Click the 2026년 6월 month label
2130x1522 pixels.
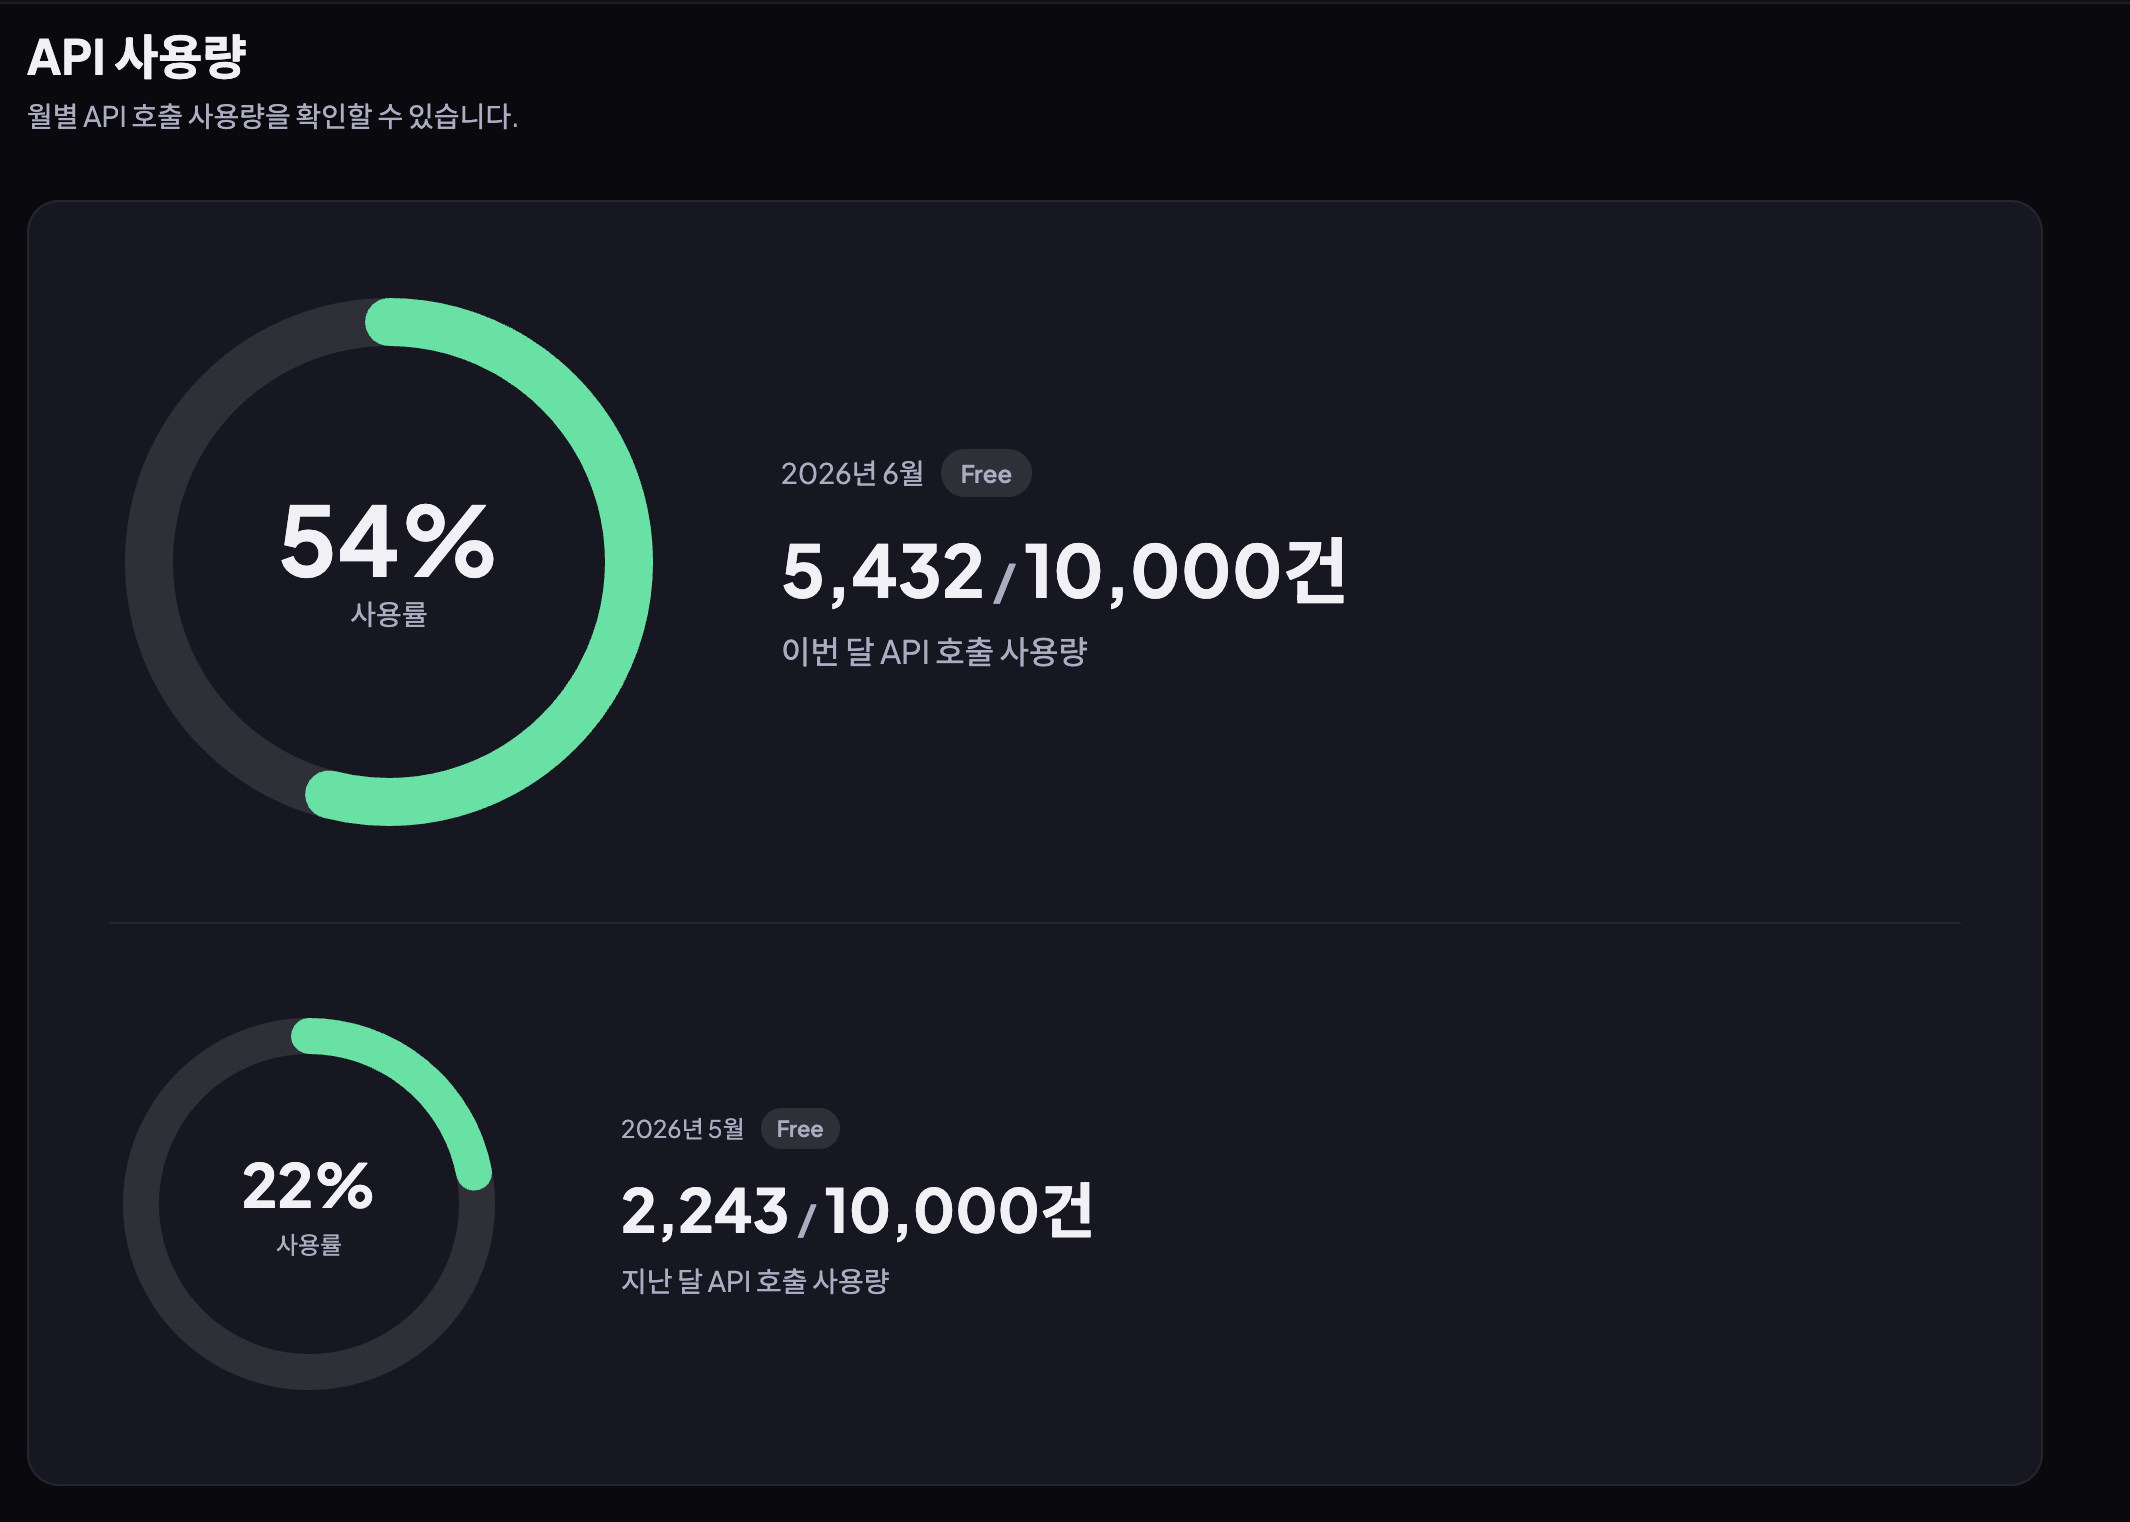pos(852,474)
